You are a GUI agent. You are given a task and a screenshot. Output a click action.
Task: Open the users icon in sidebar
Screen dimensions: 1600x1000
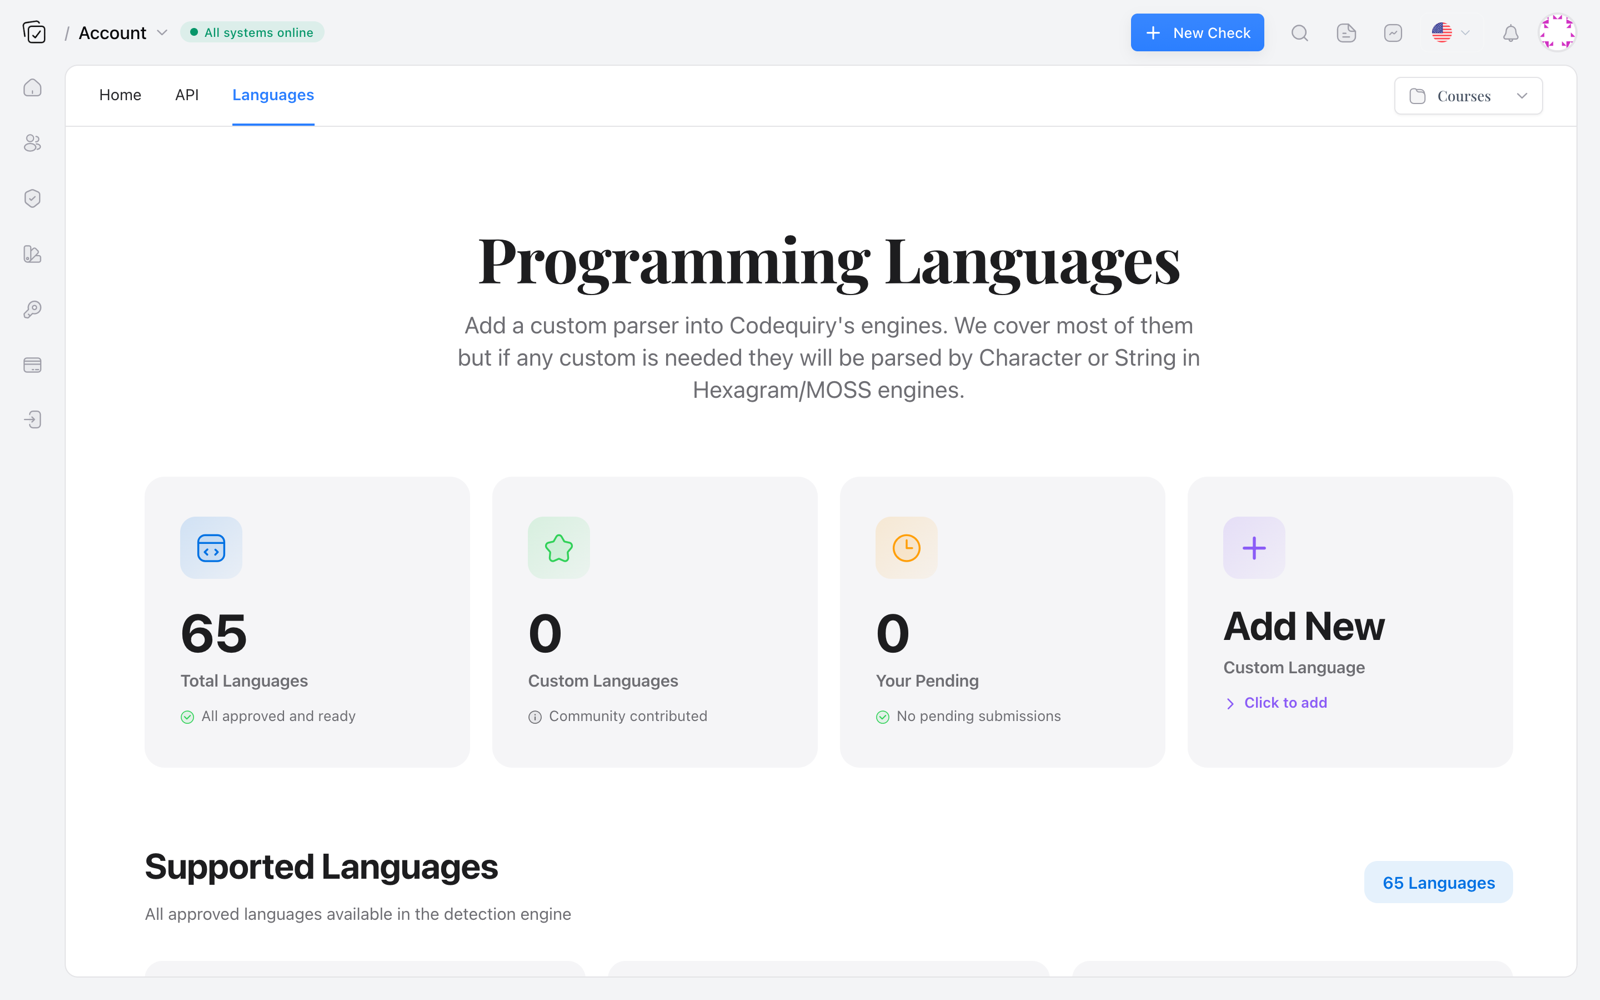point(33,143)
